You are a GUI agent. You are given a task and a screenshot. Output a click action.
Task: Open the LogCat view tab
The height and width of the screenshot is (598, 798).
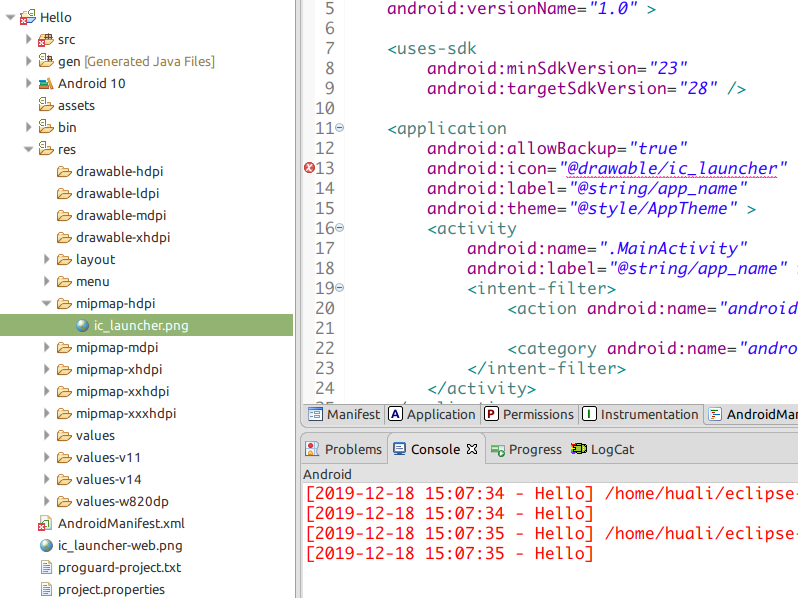(x=603, y=449)
